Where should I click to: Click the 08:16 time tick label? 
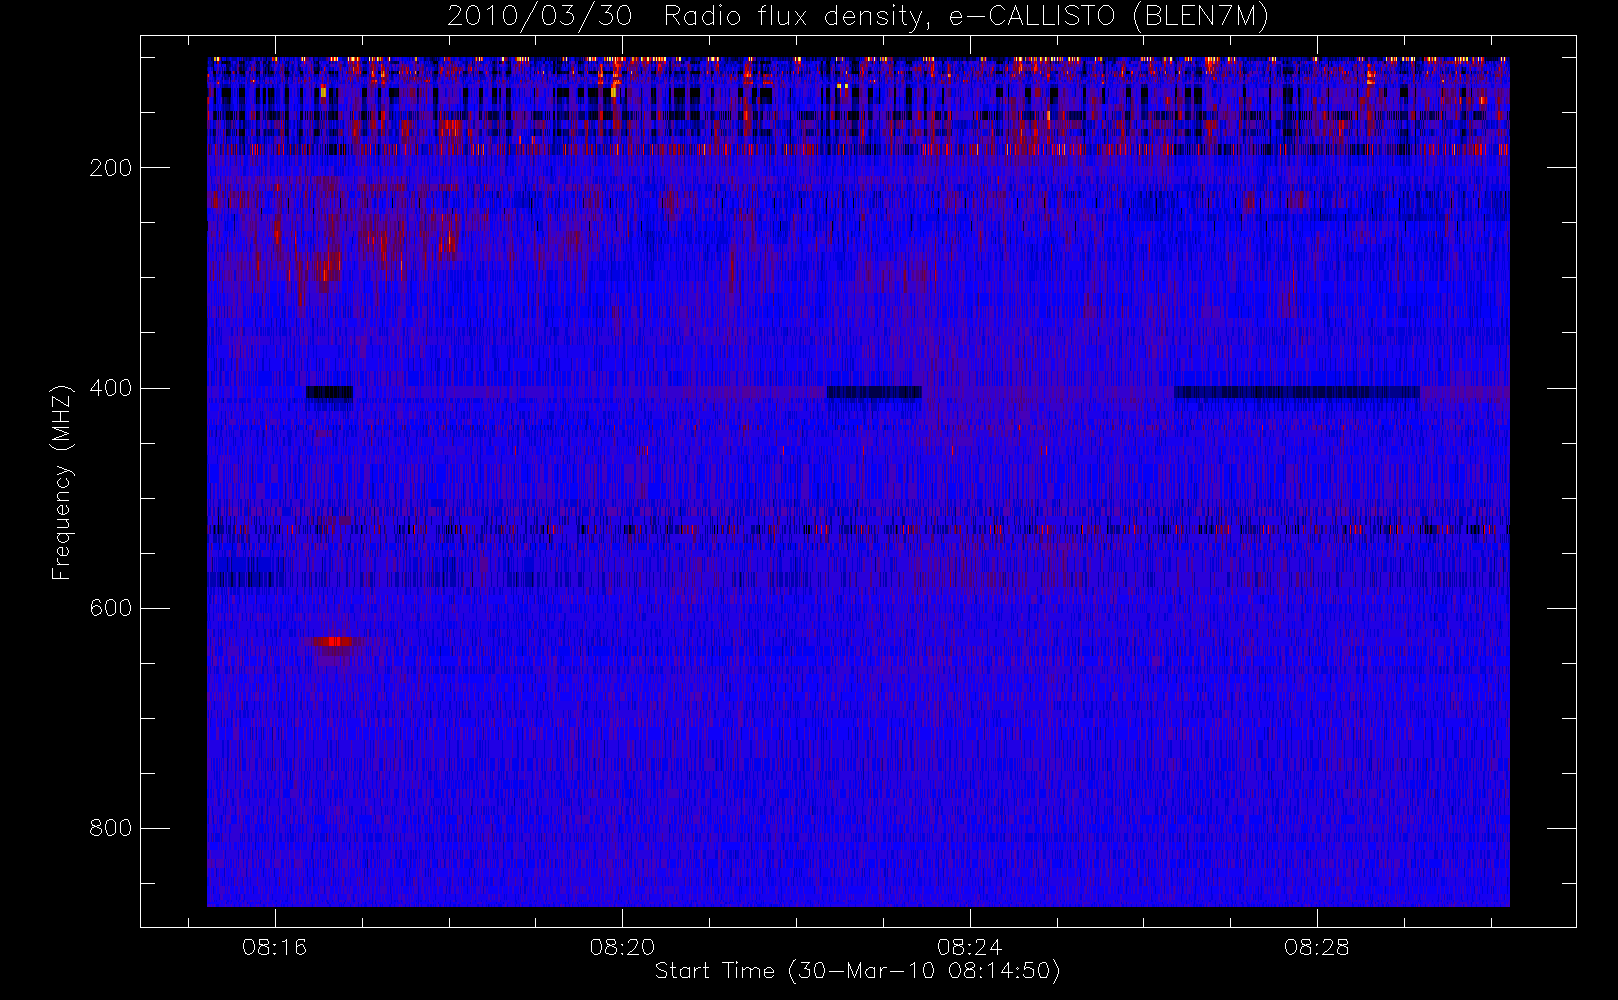[275, 947]
